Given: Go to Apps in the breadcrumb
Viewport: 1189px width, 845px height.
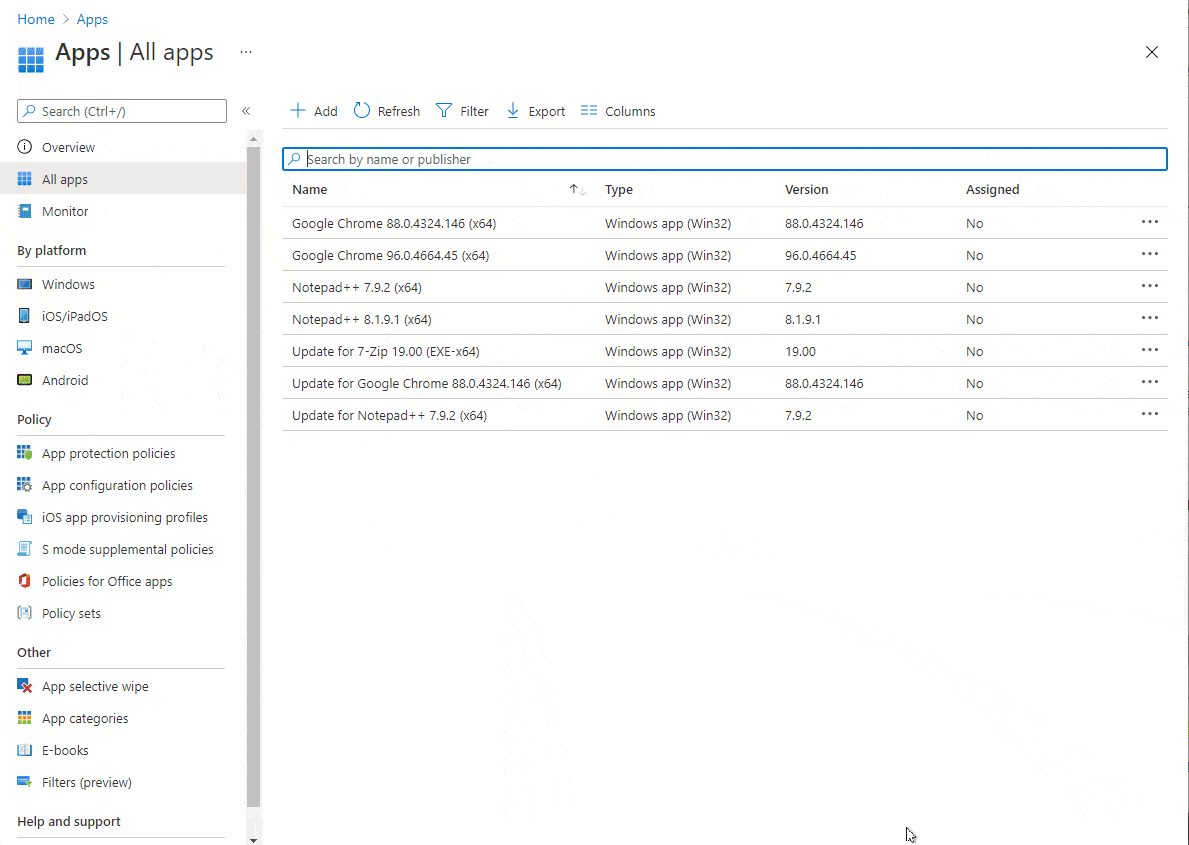Looking at the screenshot, I should click(92, 19).
